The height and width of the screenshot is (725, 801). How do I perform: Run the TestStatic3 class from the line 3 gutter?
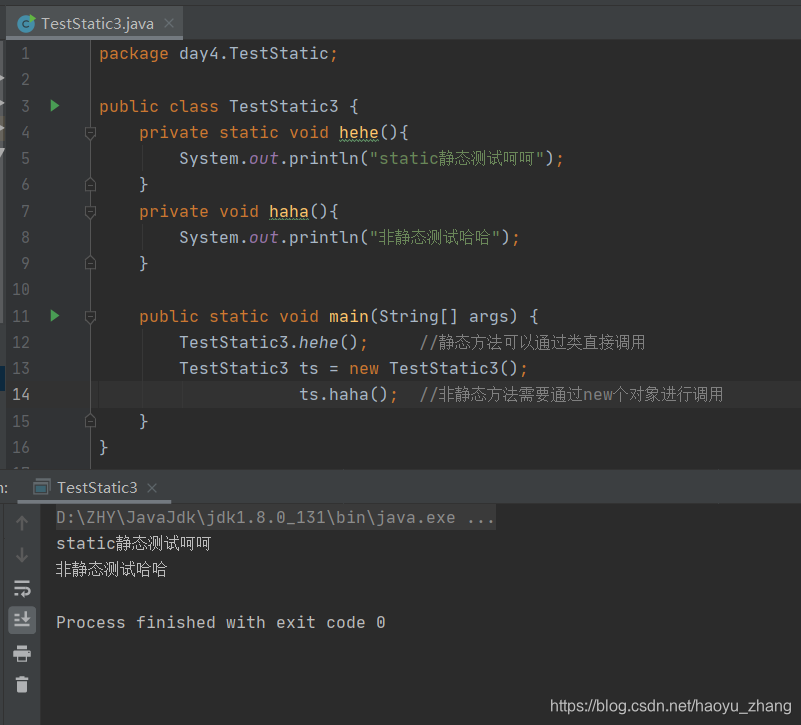(x=55, y=106)
